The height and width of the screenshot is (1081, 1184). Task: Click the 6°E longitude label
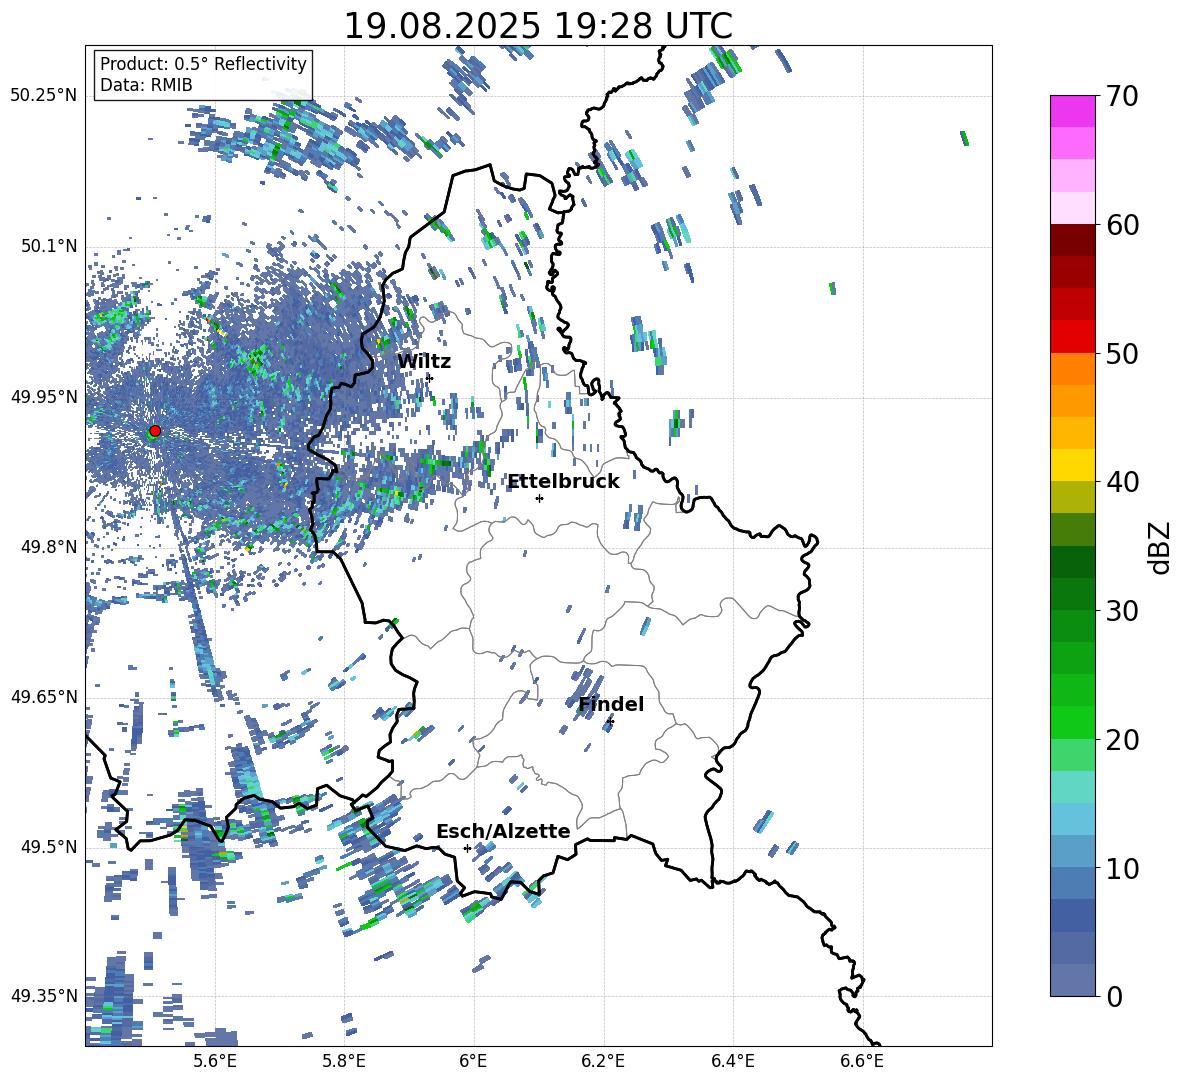(x=473, y=1061)
